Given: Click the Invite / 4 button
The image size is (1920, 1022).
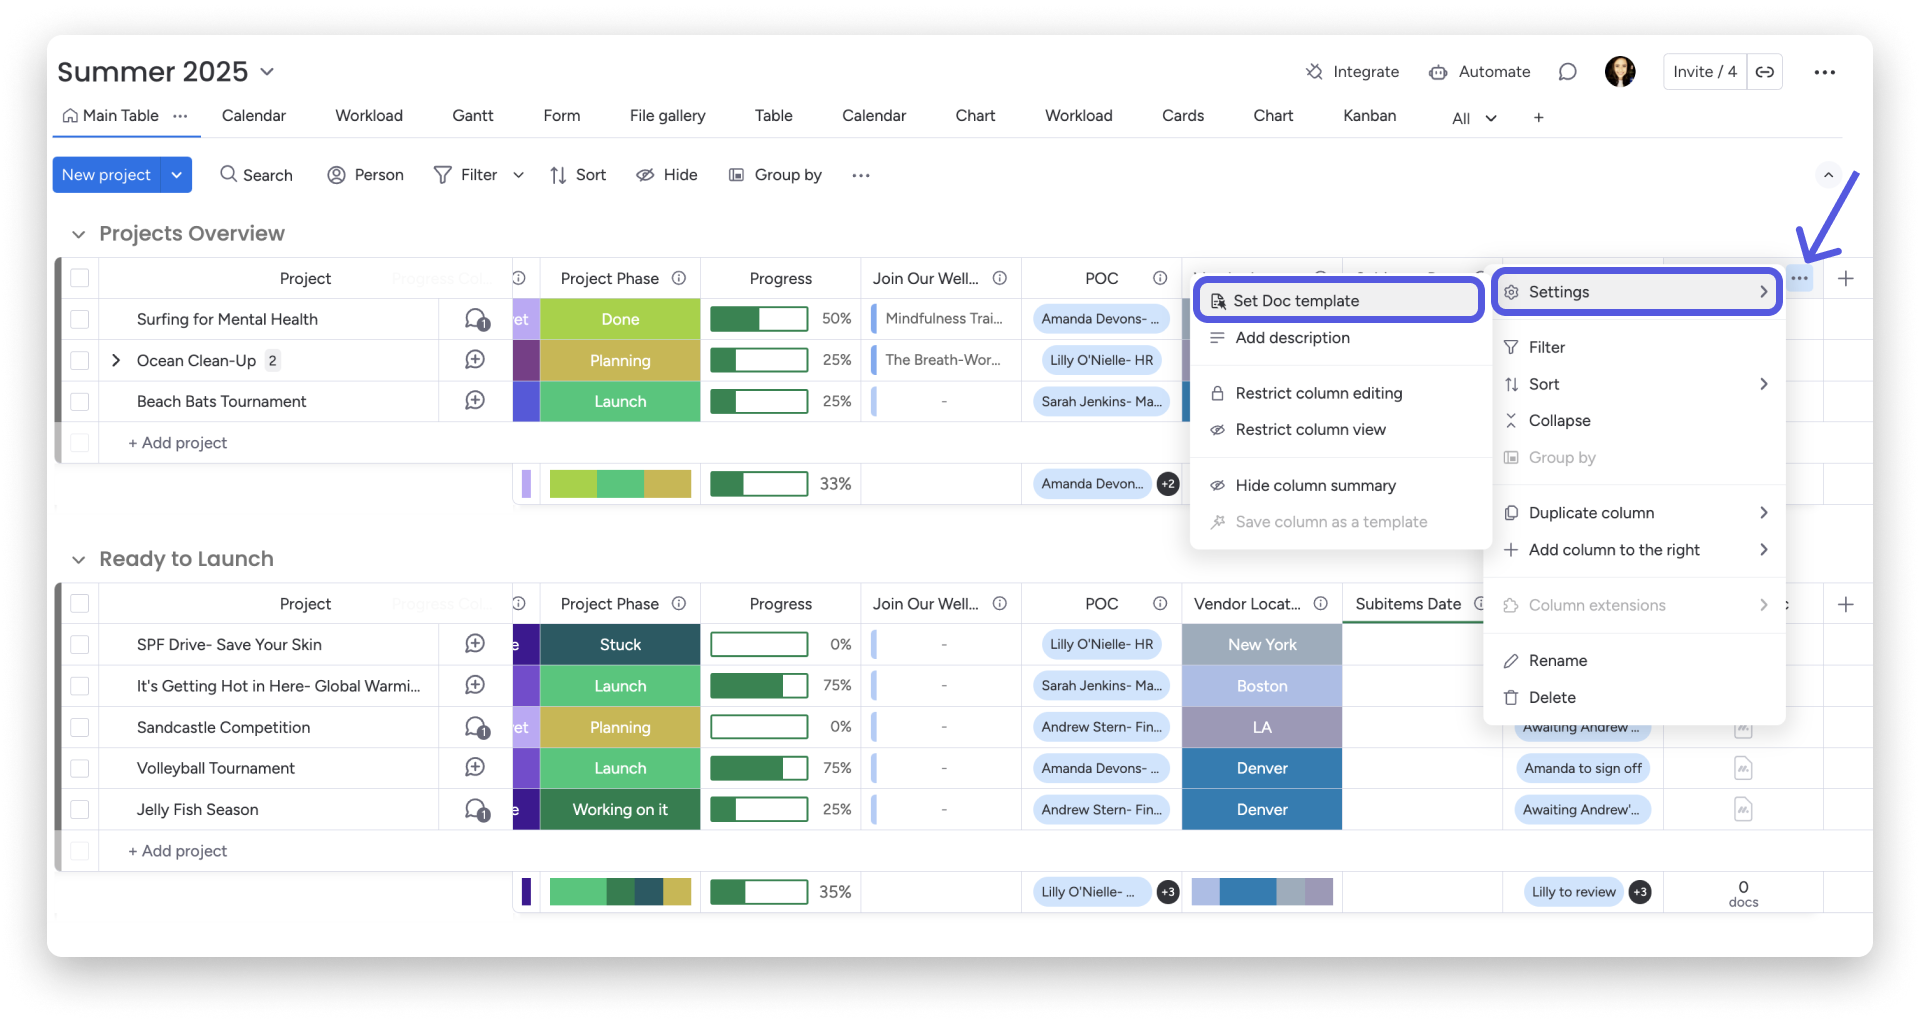Looking at the screenshot, I should coord(1705,72).
